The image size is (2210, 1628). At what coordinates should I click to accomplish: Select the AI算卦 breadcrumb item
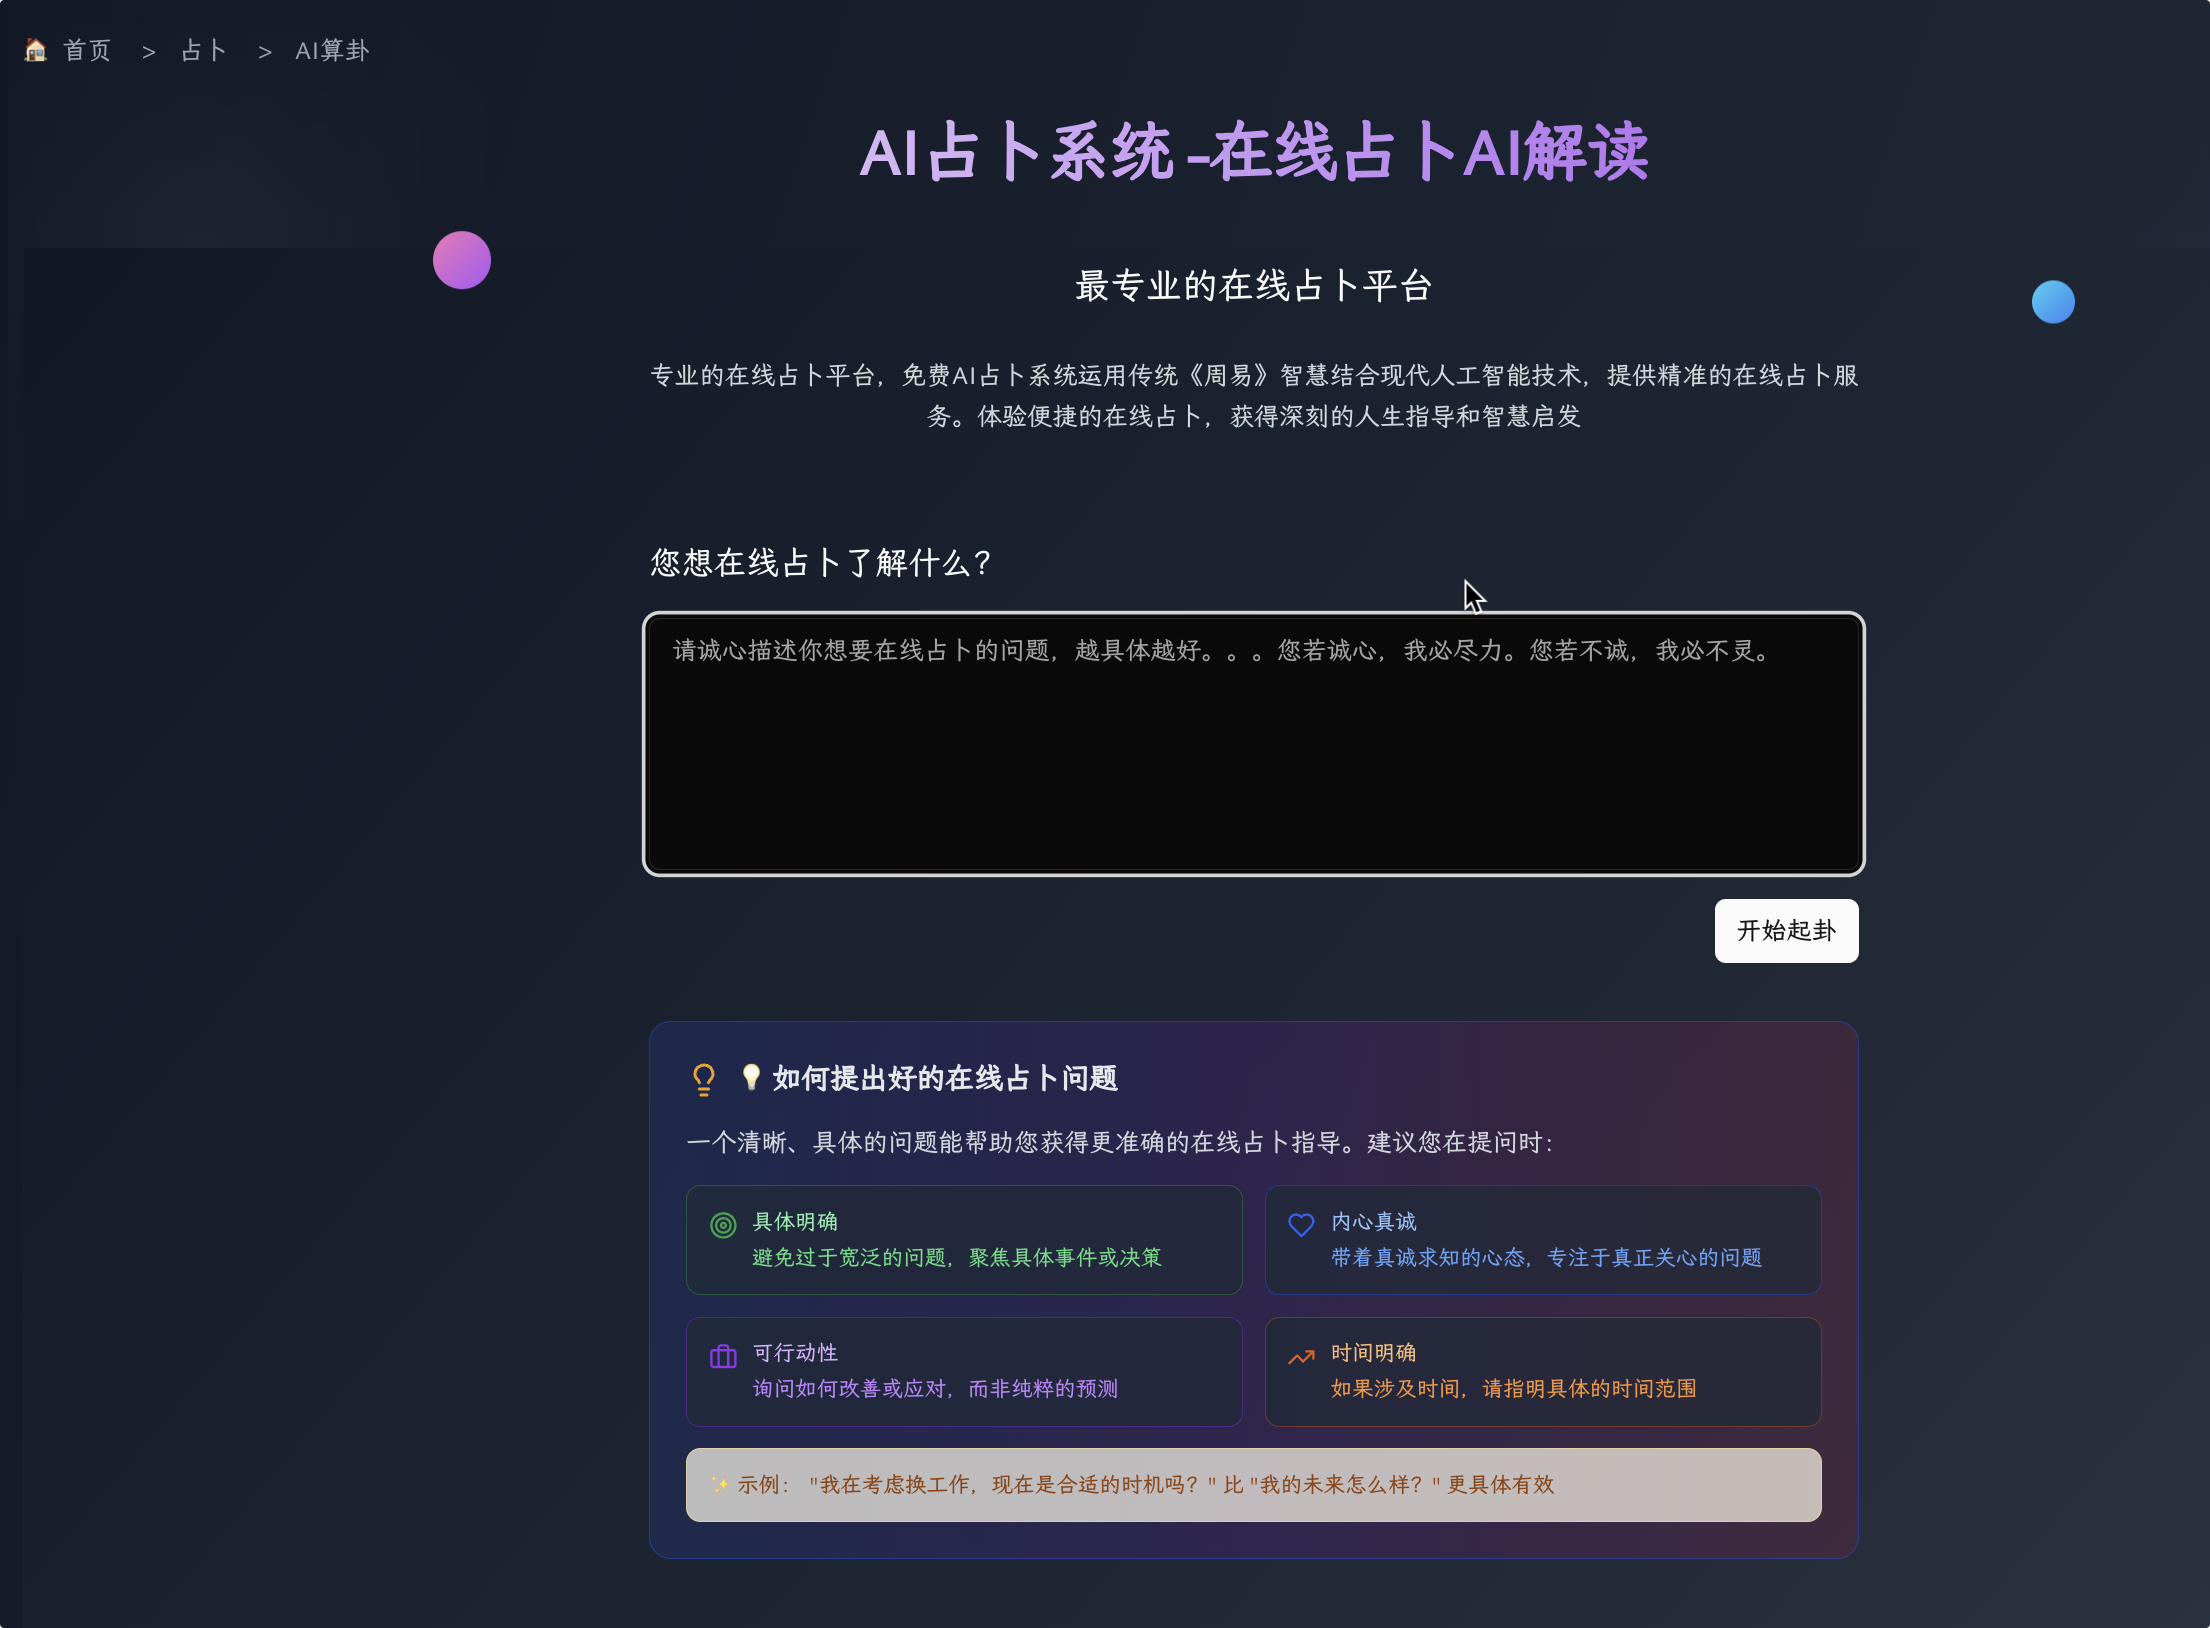point(332,50)
